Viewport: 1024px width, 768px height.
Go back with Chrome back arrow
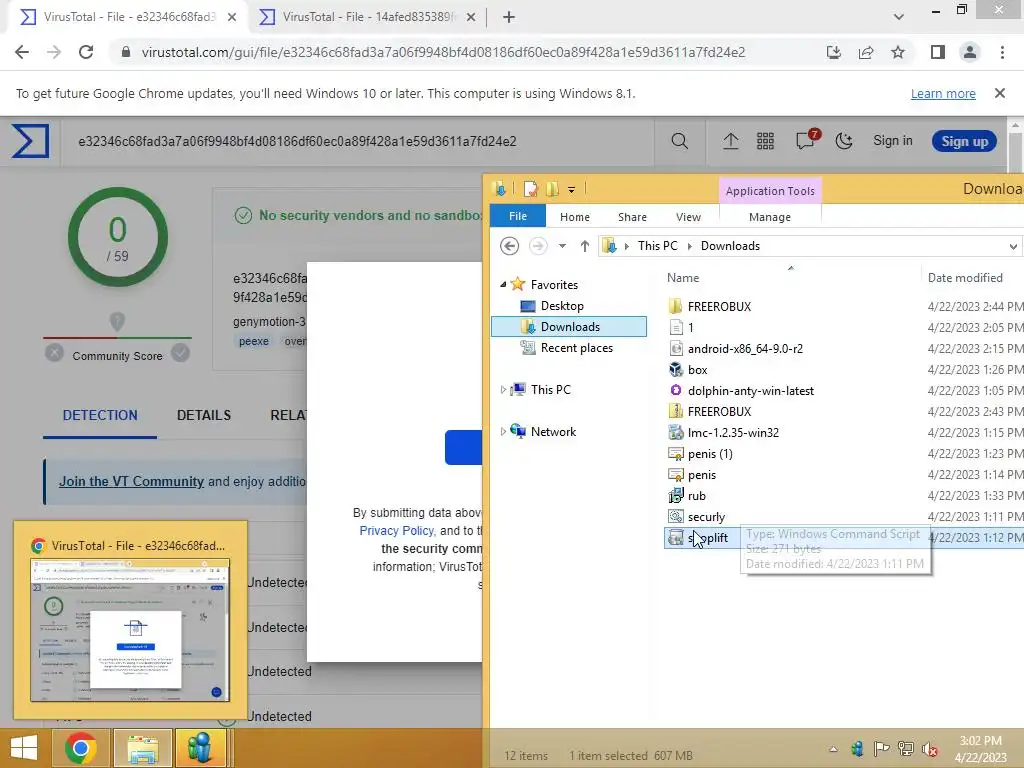(x=22, y=52)
